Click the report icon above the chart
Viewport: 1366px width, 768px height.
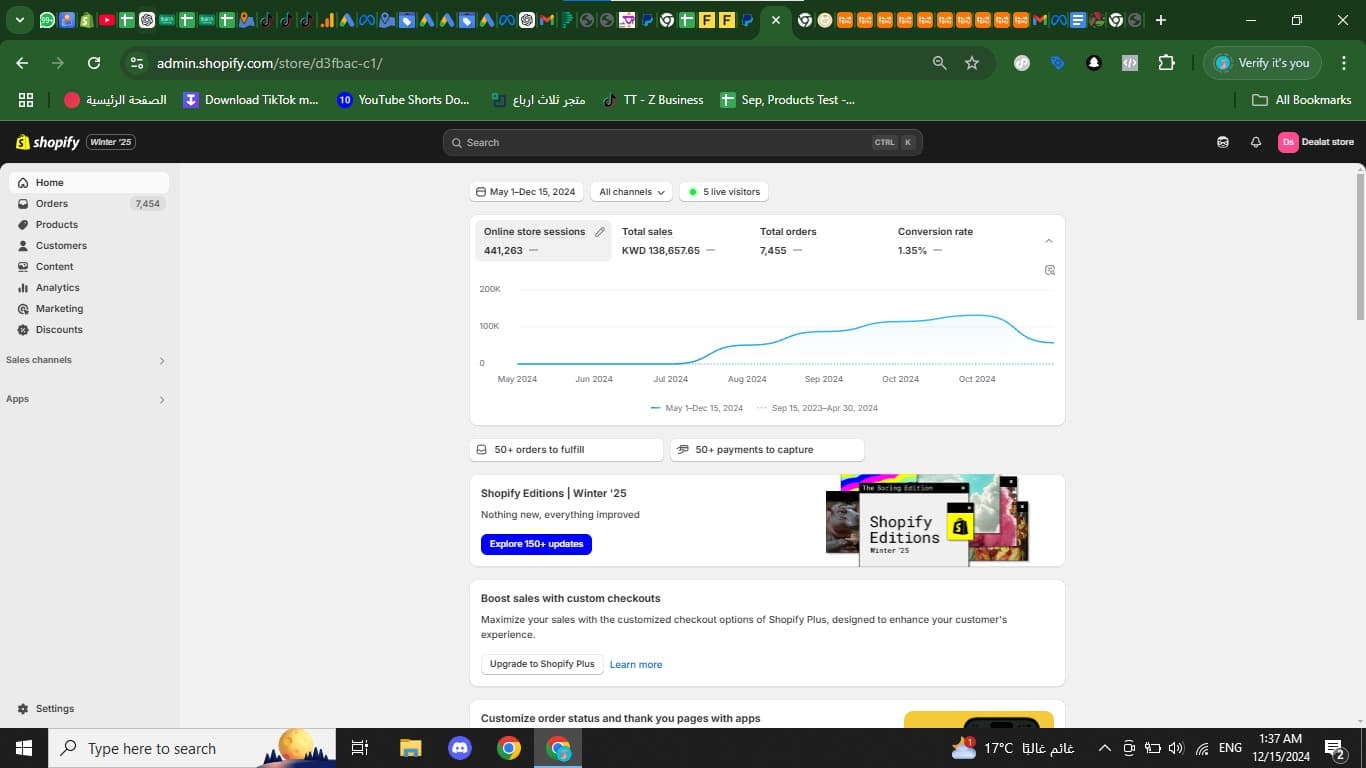(x=1049, y=270)
